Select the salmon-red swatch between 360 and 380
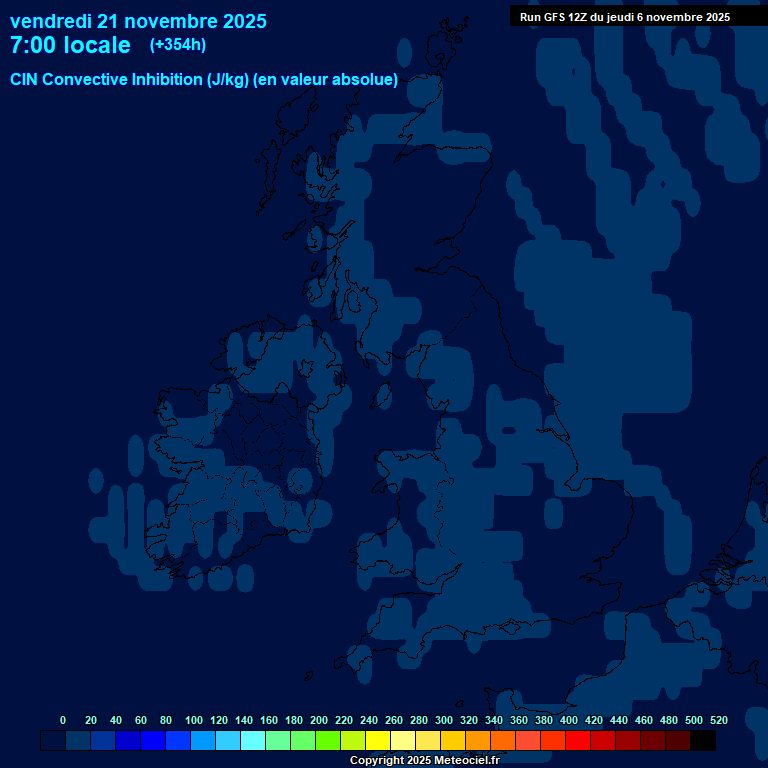Screen dimensions: 768x768 (528, 741)
